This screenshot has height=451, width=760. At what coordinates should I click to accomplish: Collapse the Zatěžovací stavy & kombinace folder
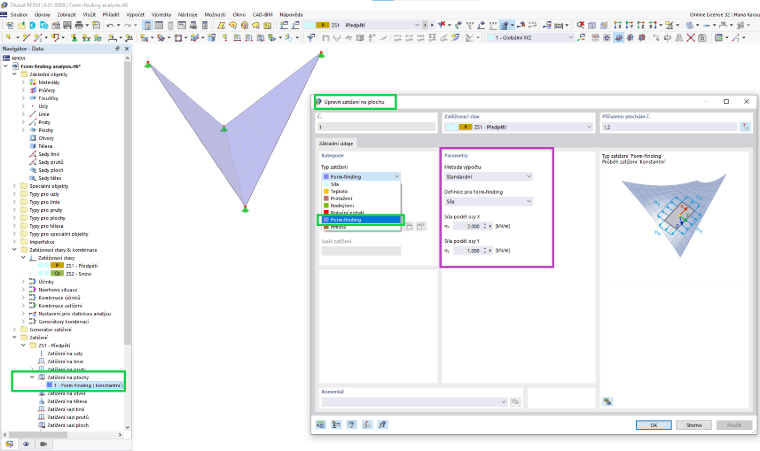click(14, 250)
